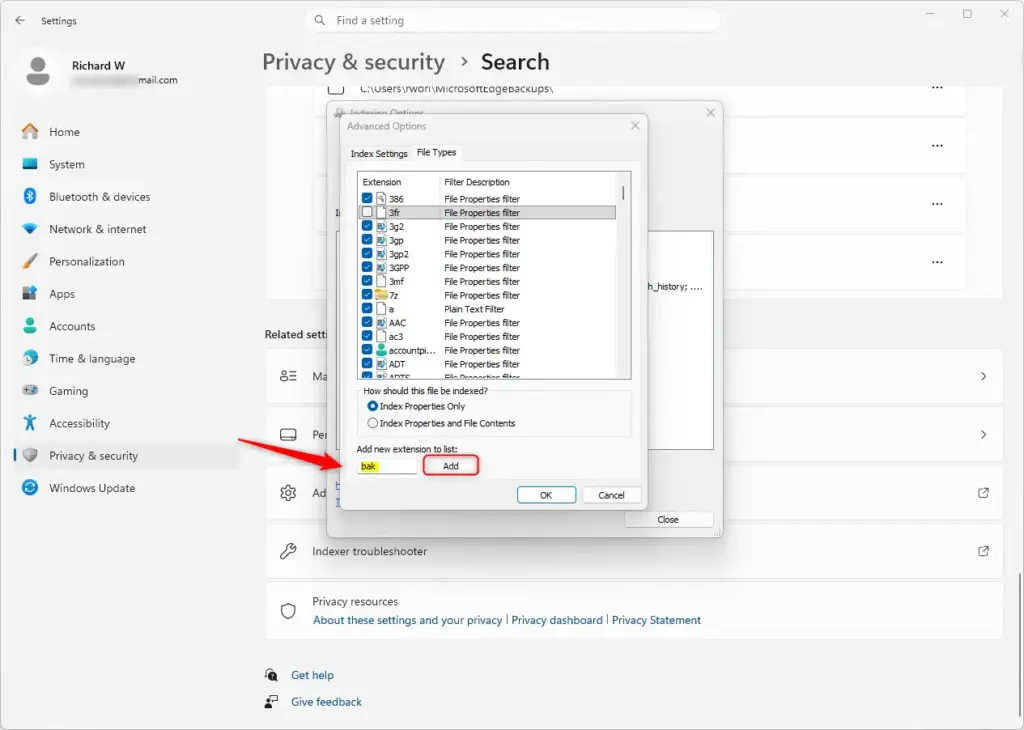Click the Add new extension input field
Image resolution: width=1024 pixels, height=730 pixels.
pos(387,466)
